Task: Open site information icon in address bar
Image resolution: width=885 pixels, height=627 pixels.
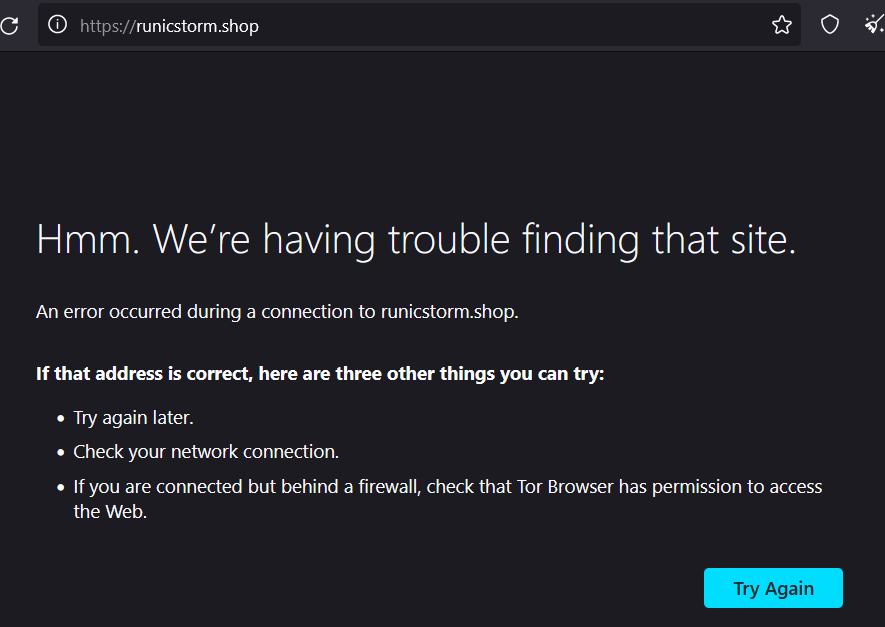Action: (x=58, y=26)
